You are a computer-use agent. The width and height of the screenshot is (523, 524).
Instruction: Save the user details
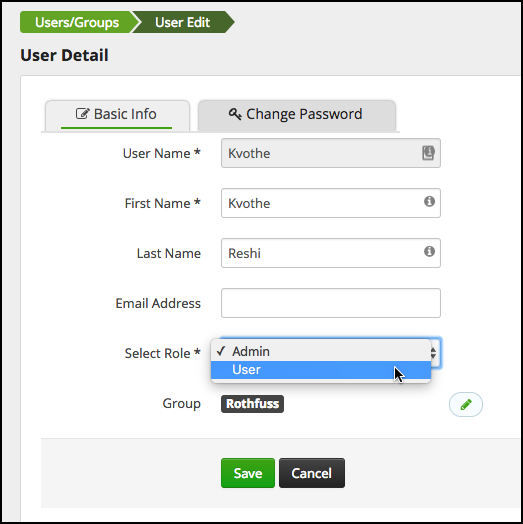(x=248, y=473)
